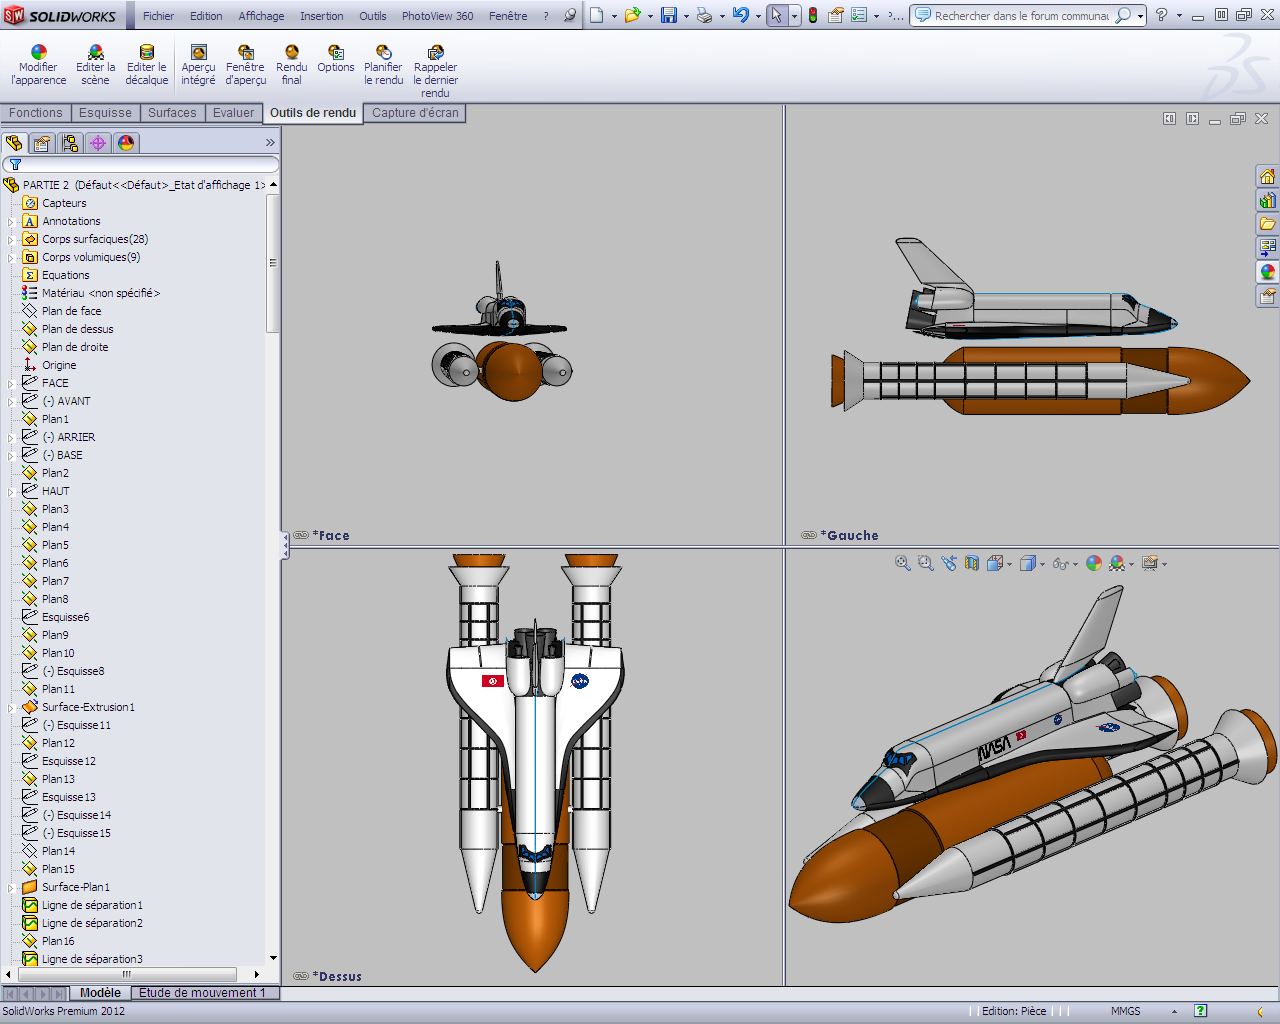Expand the Corps volumiques(9) folder
This screenshot has width=1280, height=1024.
11,258
